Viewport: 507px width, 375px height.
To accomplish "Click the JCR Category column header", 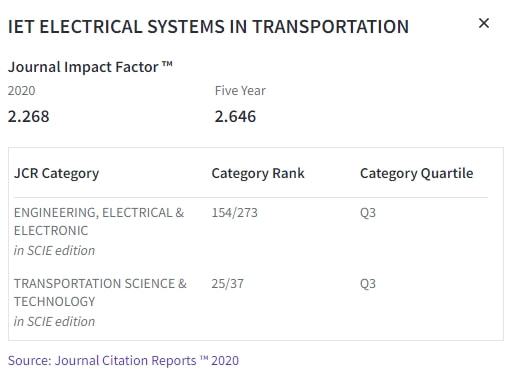I will click(57, 173).
